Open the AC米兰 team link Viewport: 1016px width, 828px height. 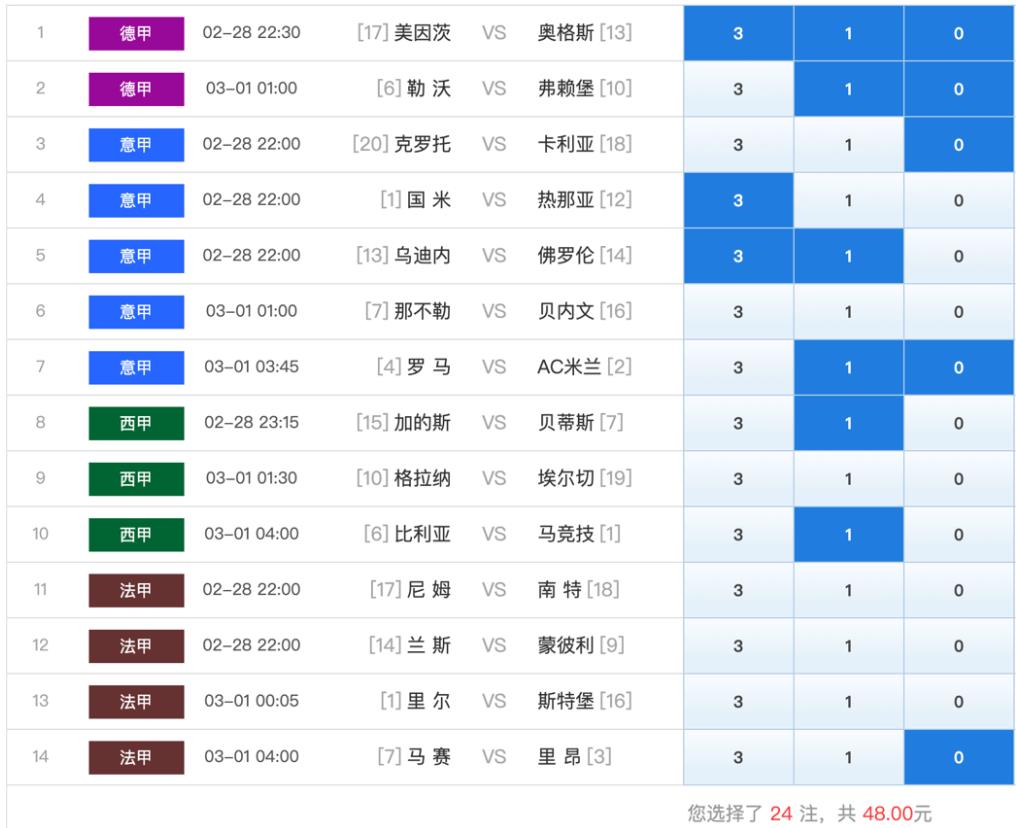pos(569,367)
